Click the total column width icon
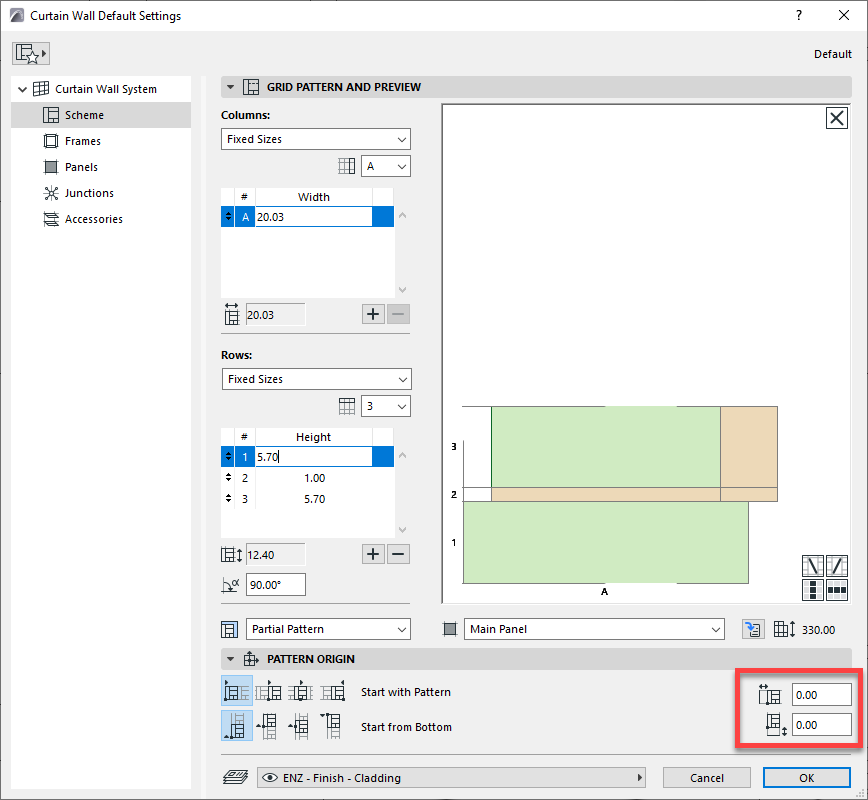The height and width of the screenshot is (800, 868). [x=231, y=314]
